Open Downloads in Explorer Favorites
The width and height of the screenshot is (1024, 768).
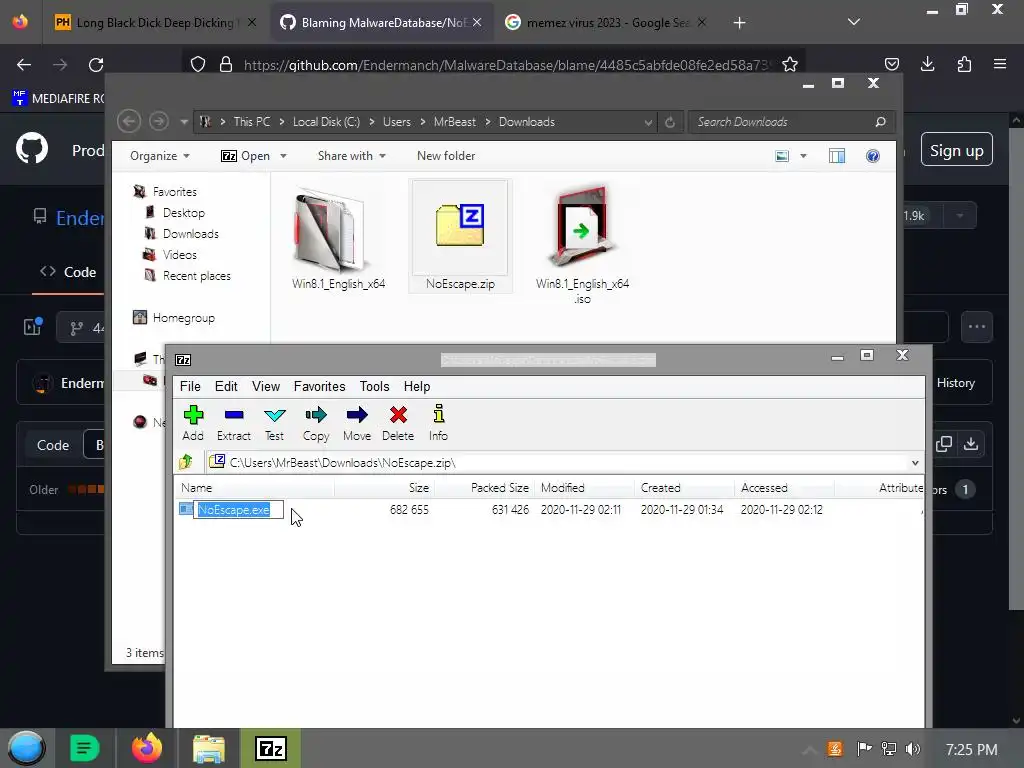pos(190,234)
